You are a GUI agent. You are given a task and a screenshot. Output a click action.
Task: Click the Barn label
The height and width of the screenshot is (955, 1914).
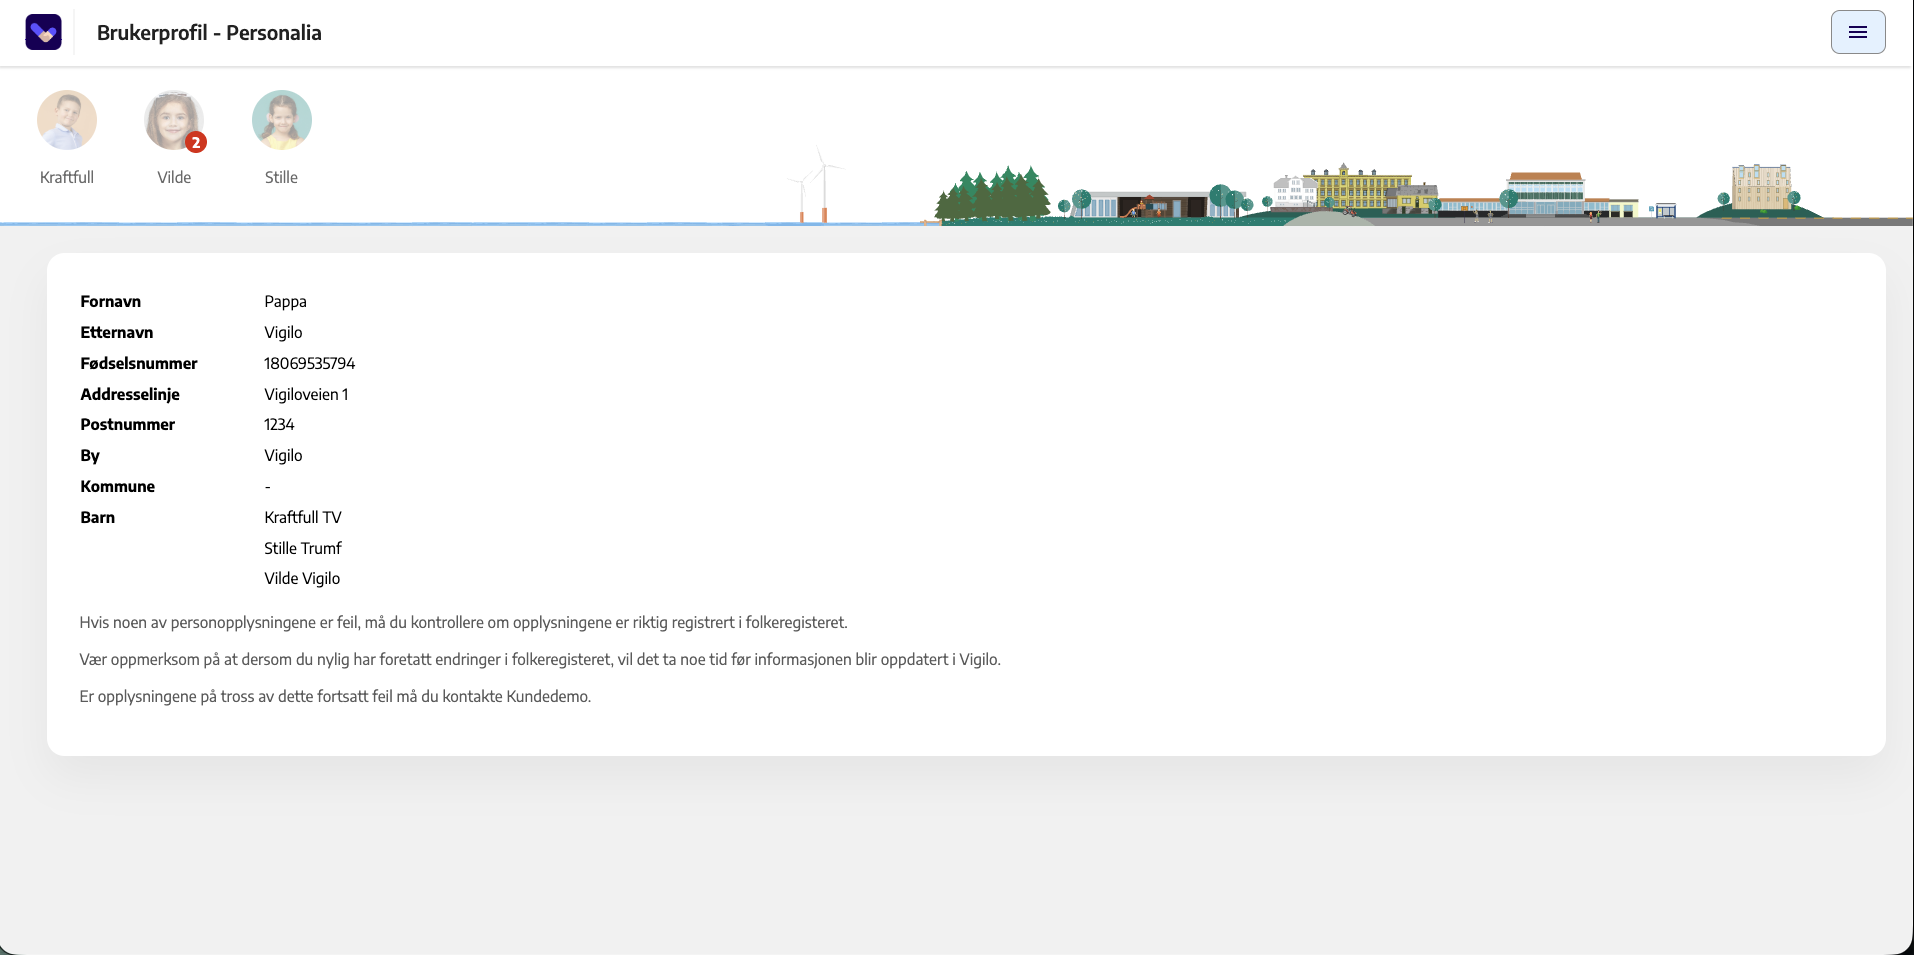coord(98,517)
